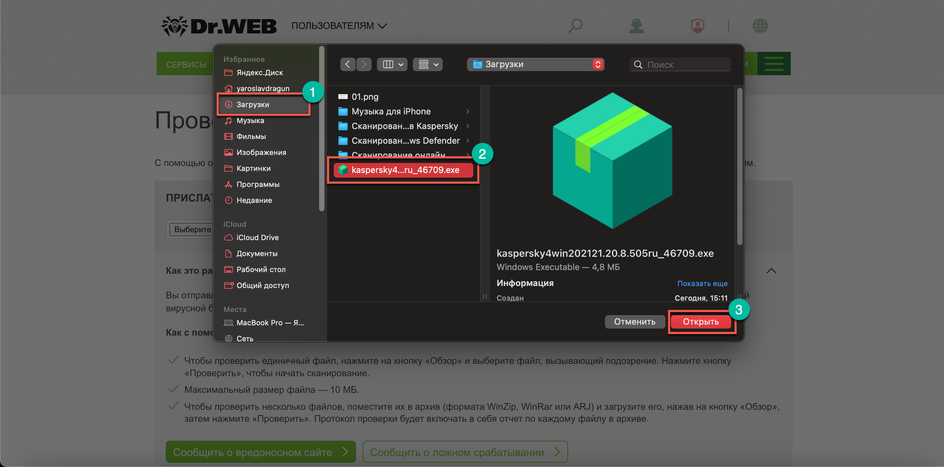Select kaspersky4...ru_46709.exe file
This screenshot has width=944, height=467.
point(405,170)
